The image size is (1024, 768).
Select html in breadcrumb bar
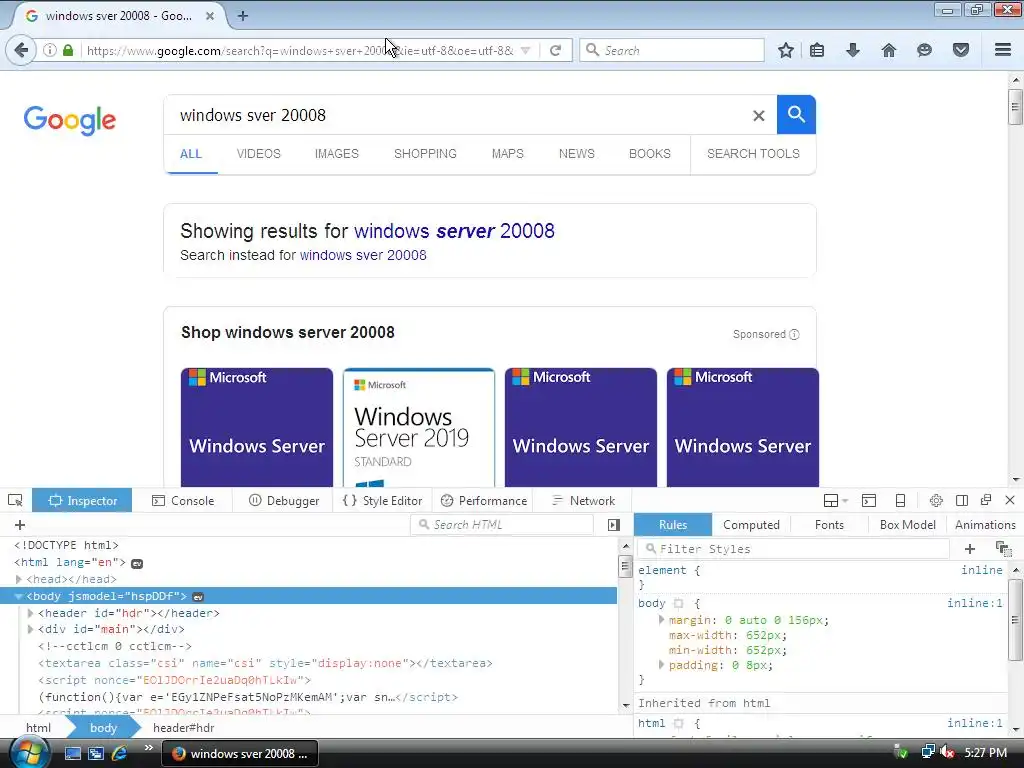tap(38, 728)
